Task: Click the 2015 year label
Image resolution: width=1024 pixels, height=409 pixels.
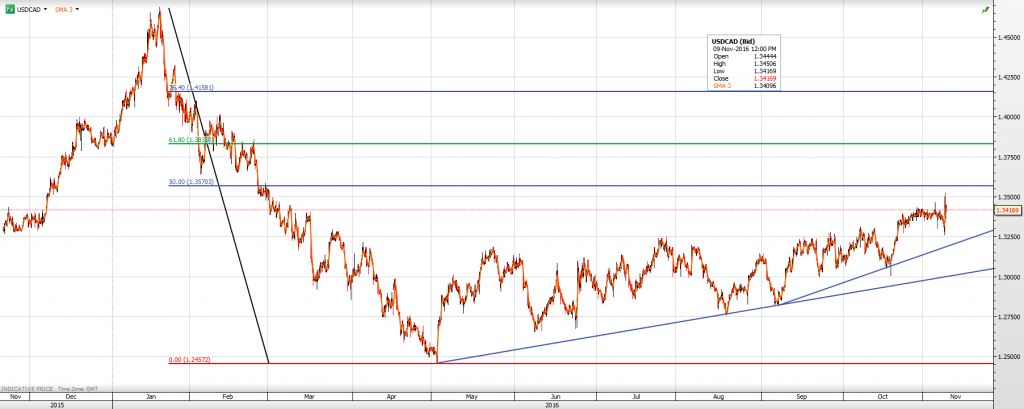Action: point(56,404)
